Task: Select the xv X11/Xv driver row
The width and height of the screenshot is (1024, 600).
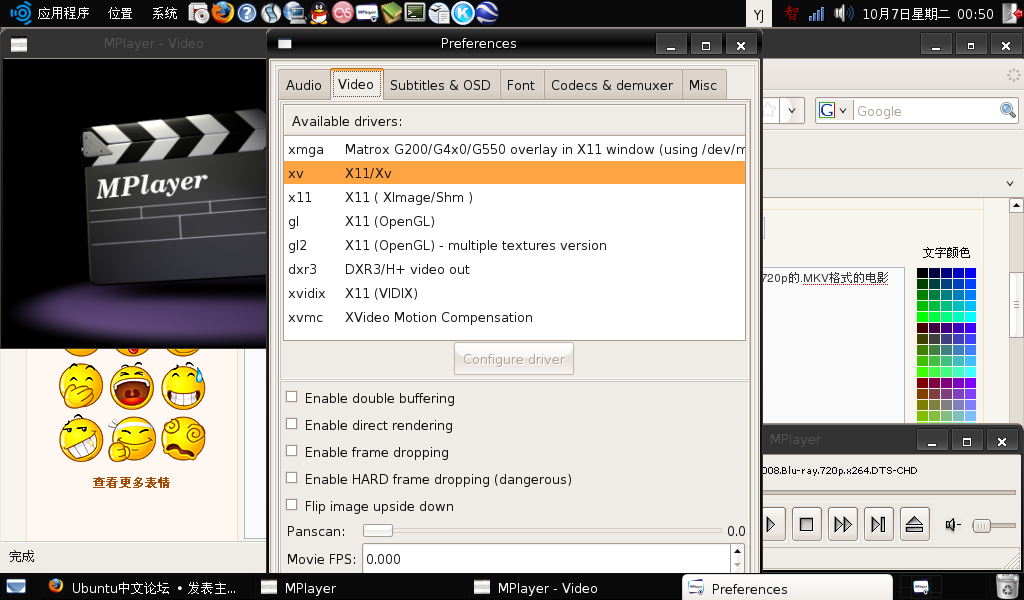Action: 515,173
